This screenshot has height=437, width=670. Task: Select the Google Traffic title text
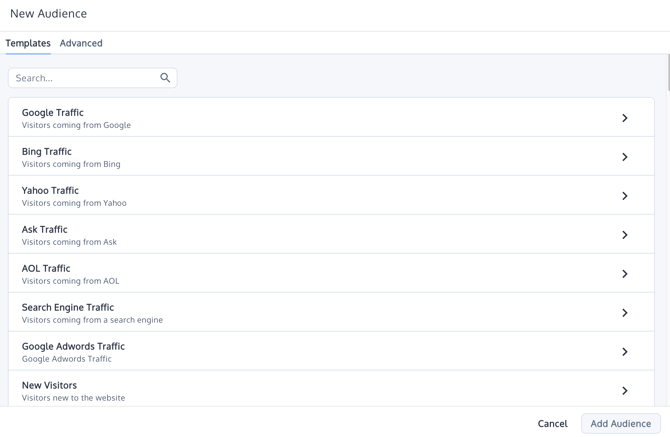pos(53,112)
